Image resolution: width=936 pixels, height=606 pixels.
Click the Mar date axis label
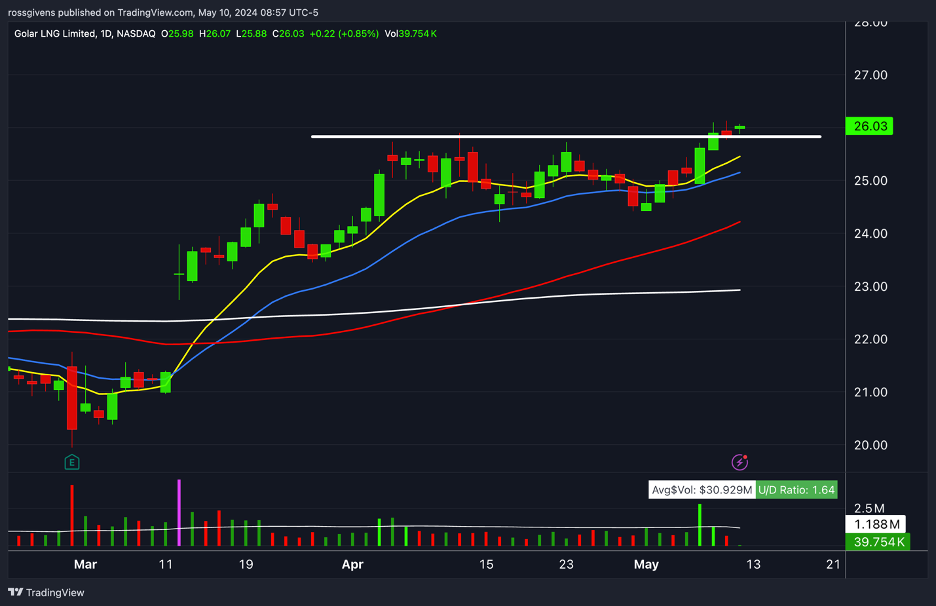point(85,564)
